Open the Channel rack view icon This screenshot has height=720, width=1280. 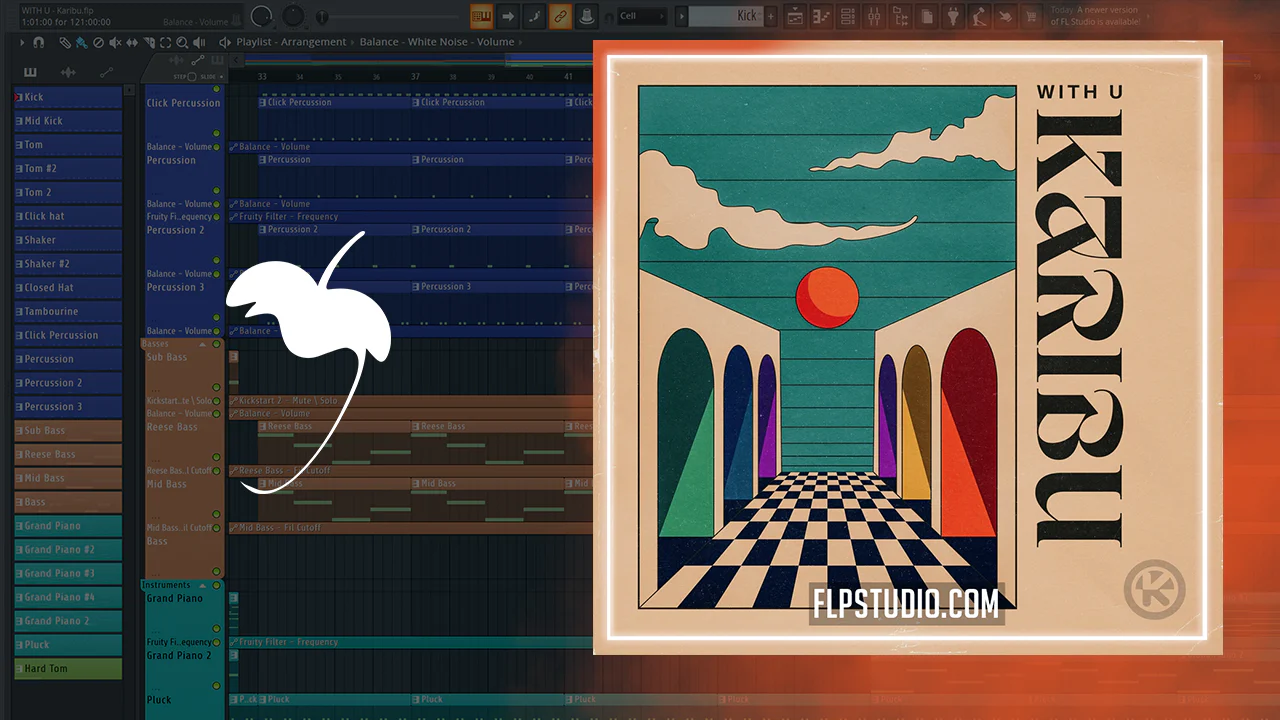[x=848, y=16]
